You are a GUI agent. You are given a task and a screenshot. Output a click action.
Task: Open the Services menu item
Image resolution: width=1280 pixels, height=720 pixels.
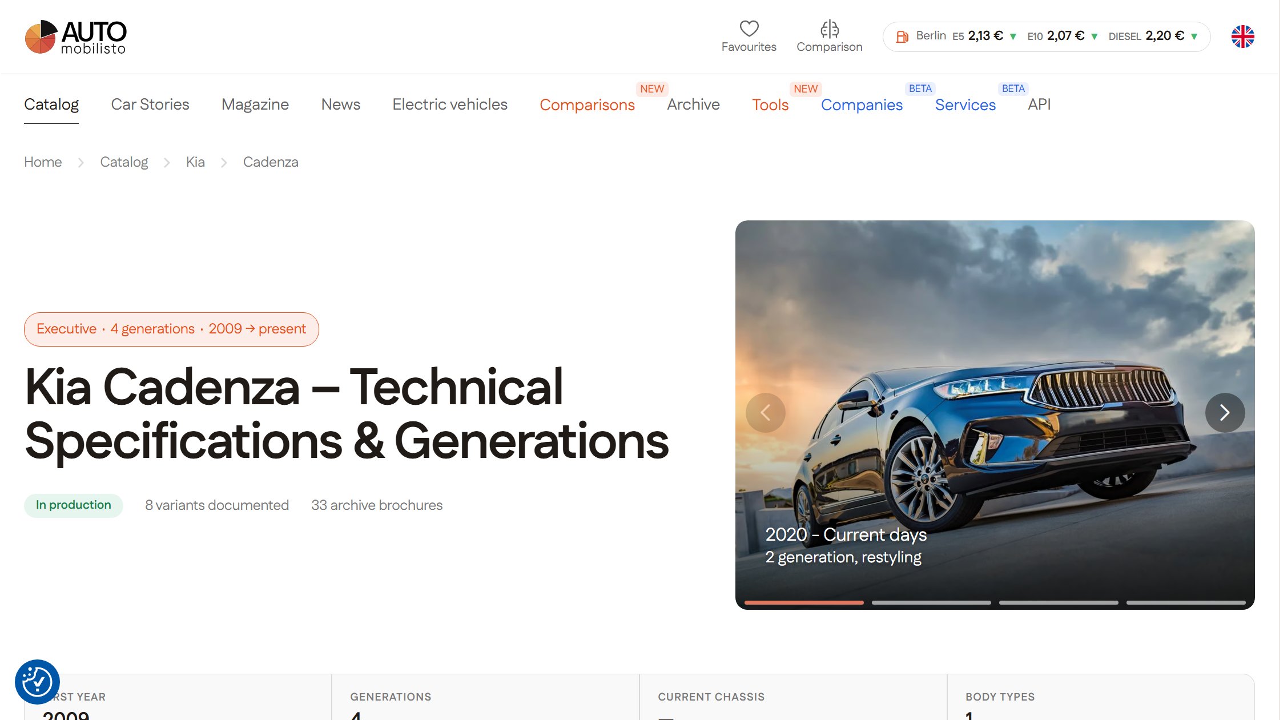[965, 105]
